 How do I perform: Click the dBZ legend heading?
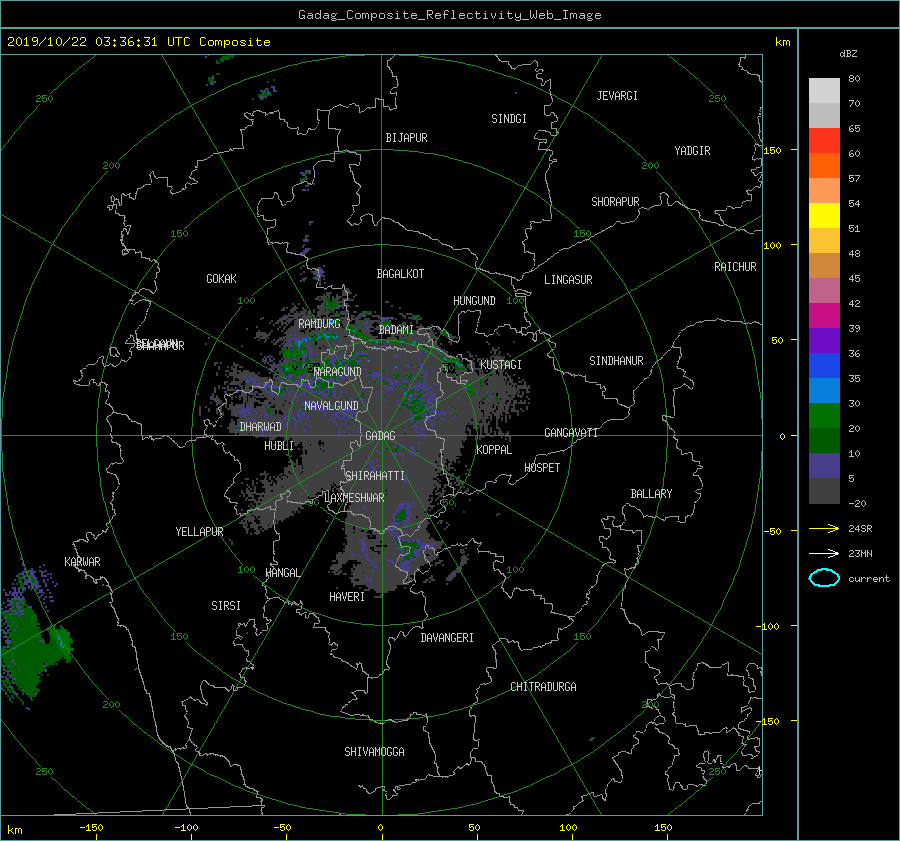(848, 54)
